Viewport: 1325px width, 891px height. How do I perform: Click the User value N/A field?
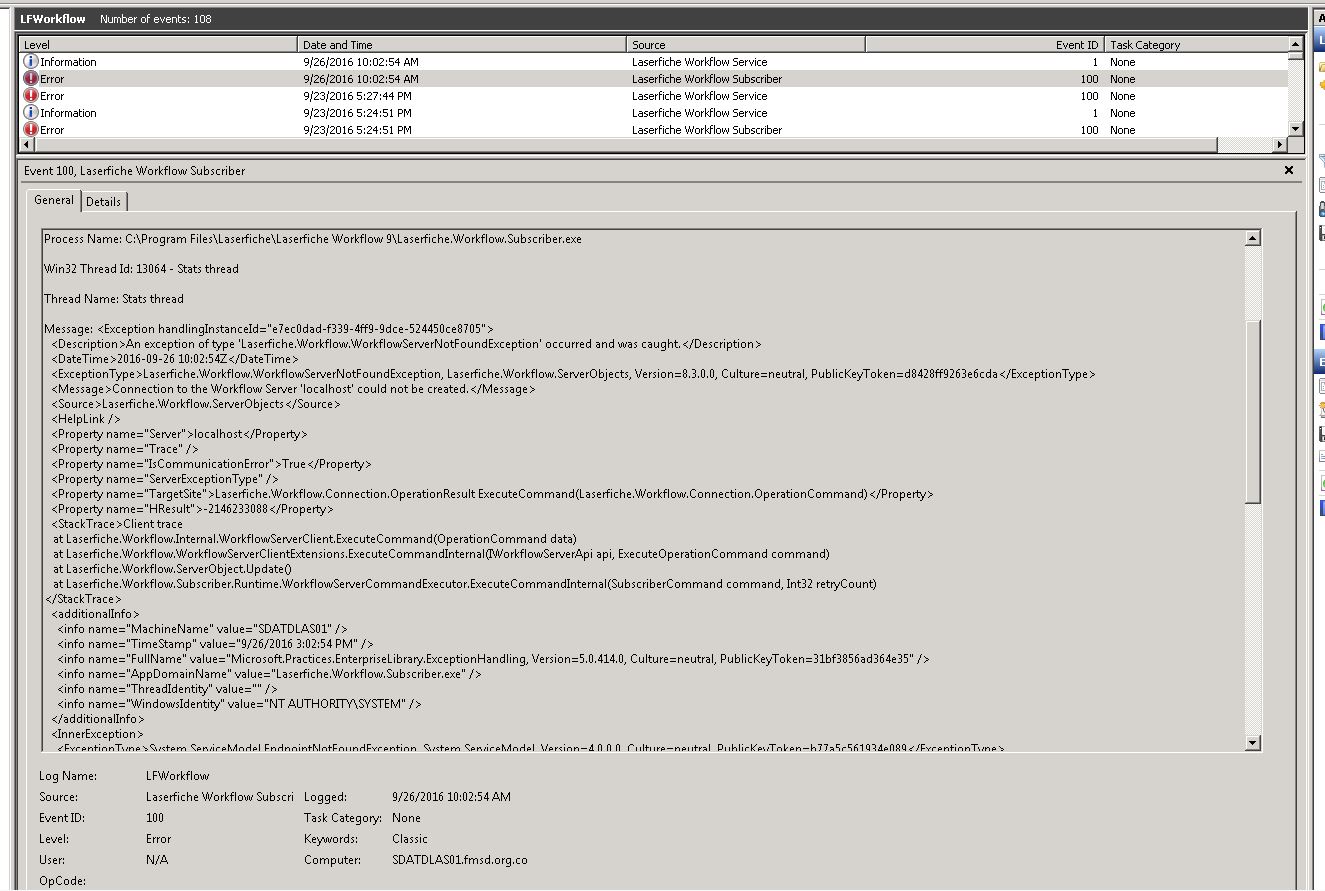[157, 860]
